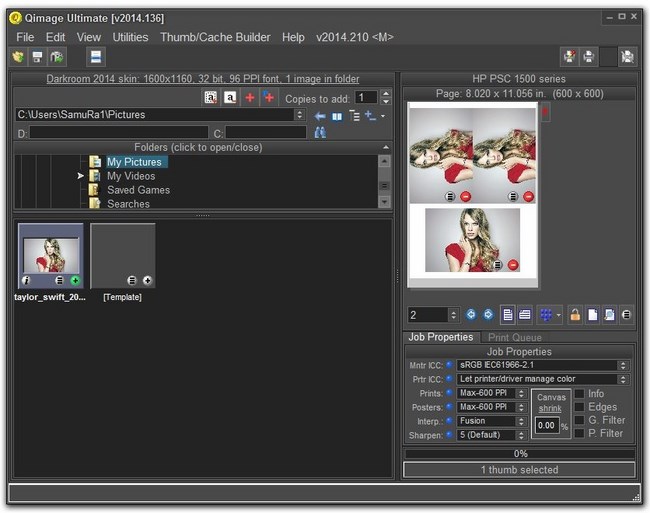Image resolution: width=650 pixels, height=513 pixels.
Task: Open the Mntr ICC sRGB dropdown
Action: pos(543,365)
